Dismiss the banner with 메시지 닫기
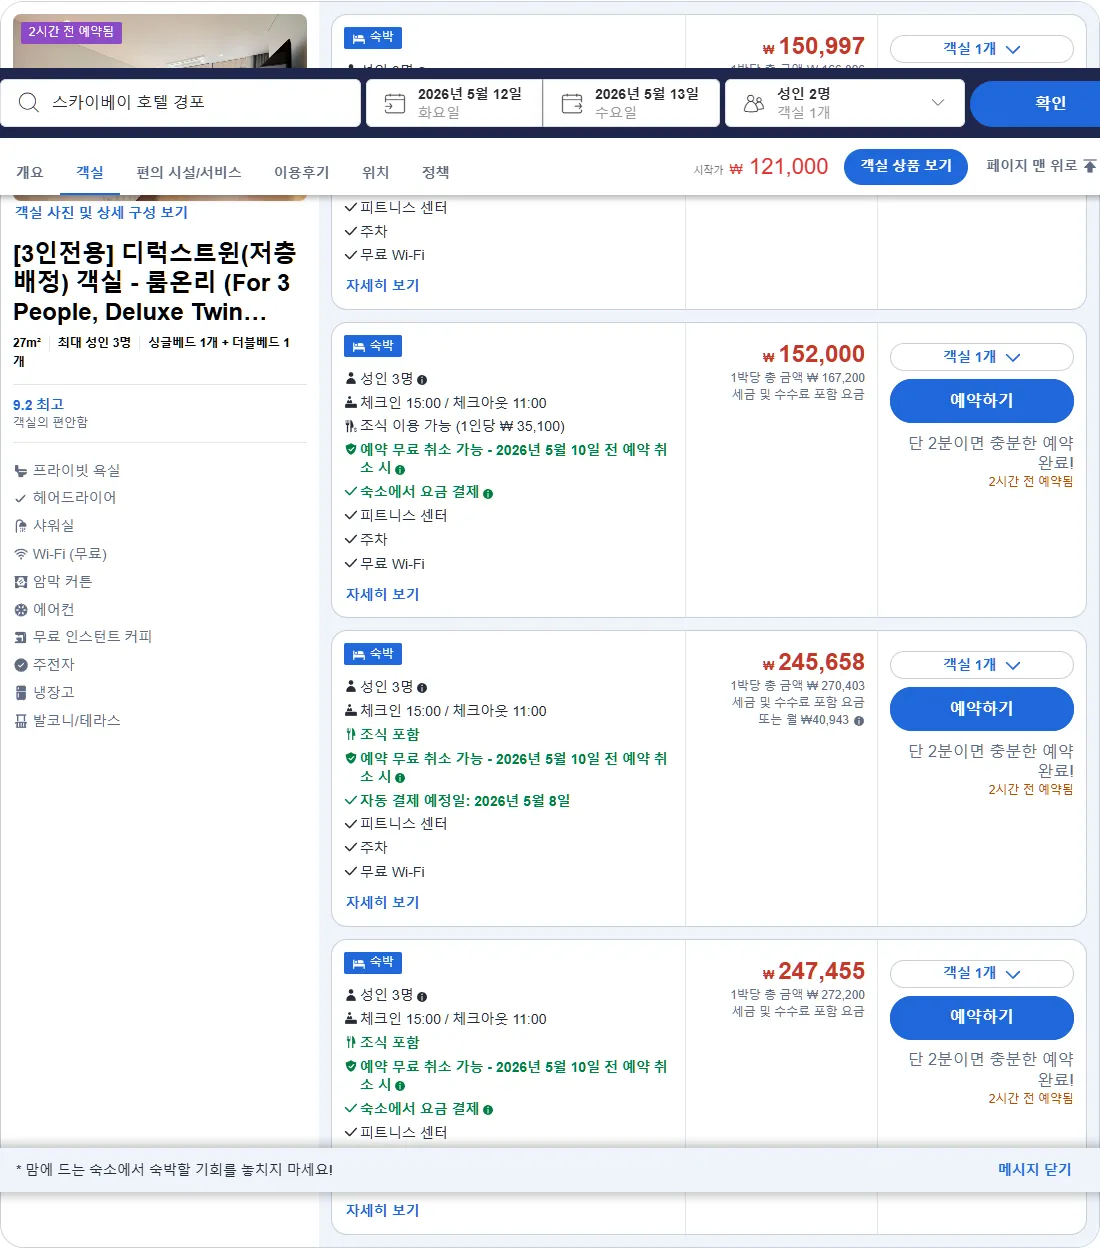The image size is (1100, 1248). [x=1035, y=1169]
